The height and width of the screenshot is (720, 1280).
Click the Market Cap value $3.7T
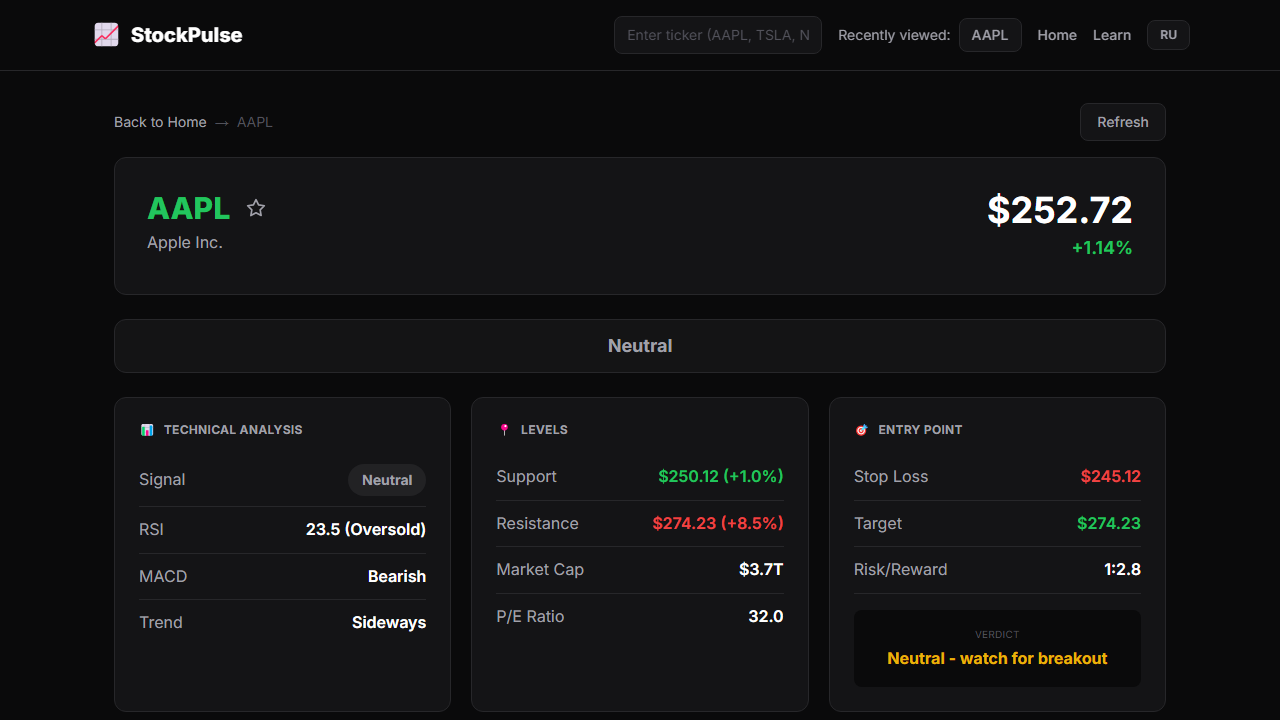pos(761,569)
